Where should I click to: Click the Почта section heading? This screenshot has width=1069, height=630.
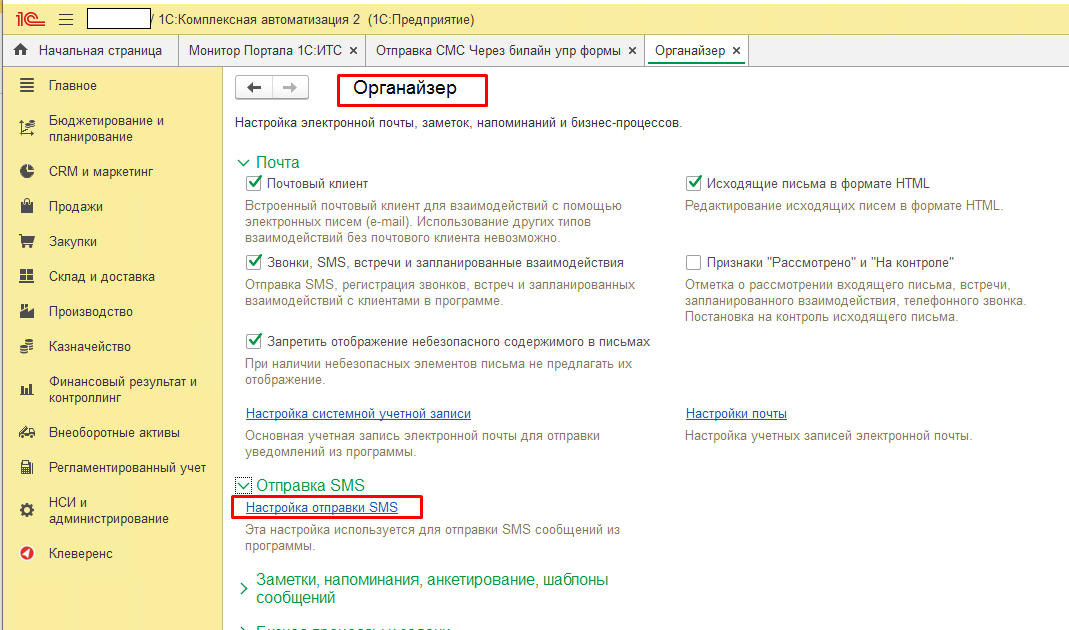click(x=277, y=162)
